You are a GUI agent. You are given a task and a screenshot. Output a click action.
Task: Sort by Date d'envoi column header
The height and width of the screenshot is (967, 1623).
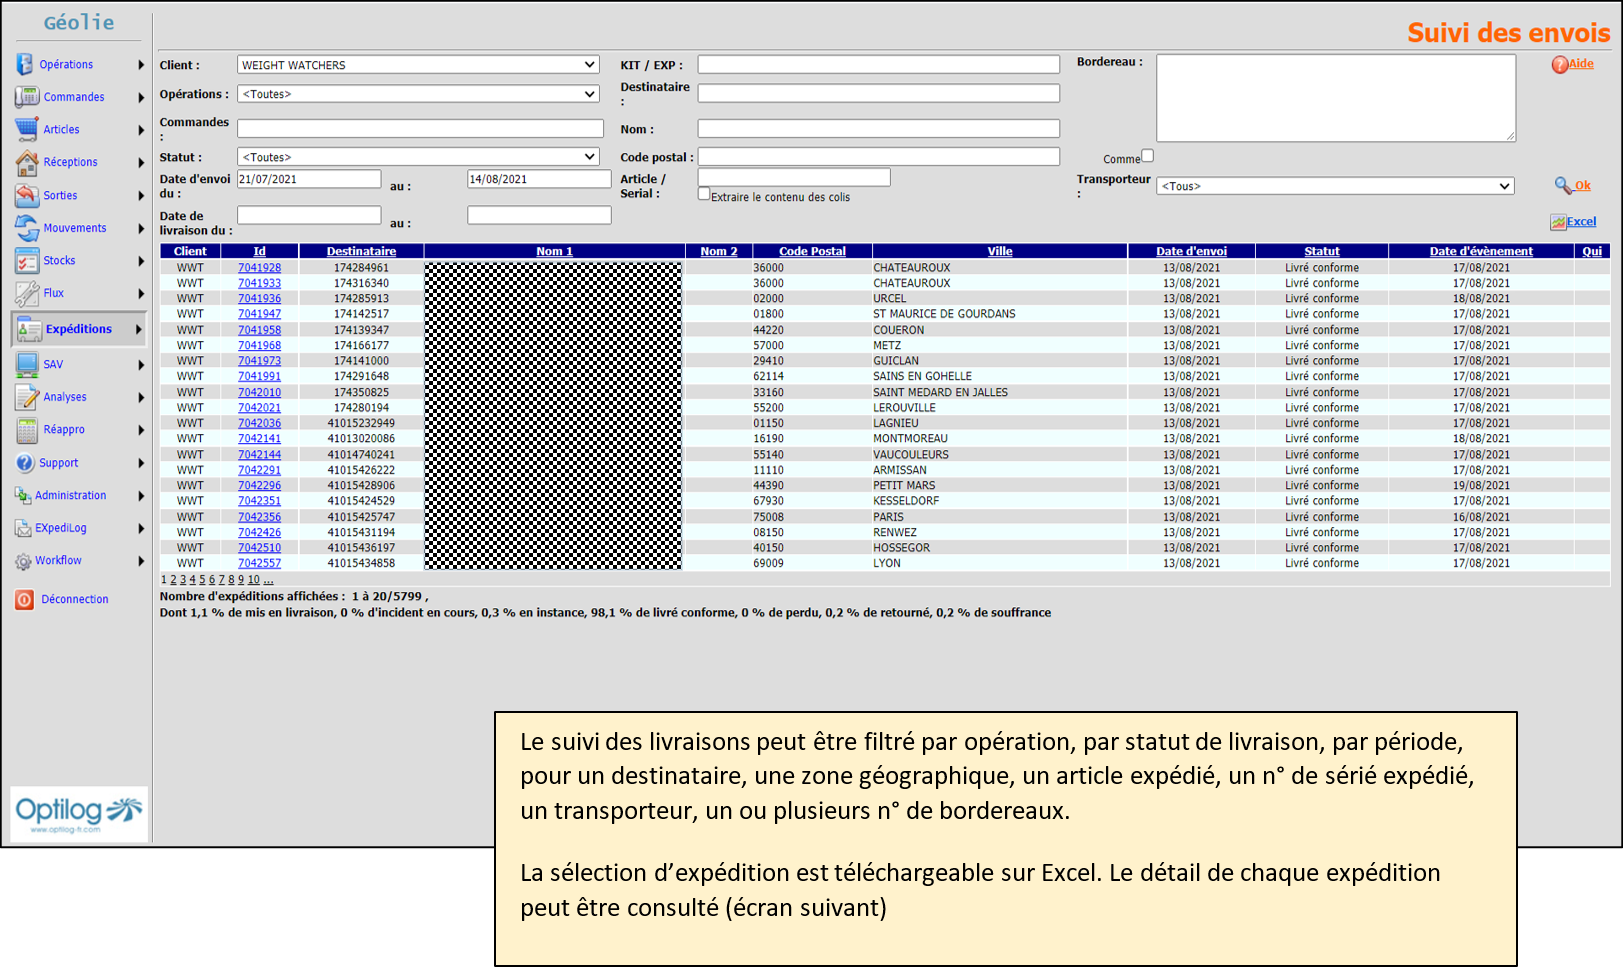click(x=1191, y=251)
